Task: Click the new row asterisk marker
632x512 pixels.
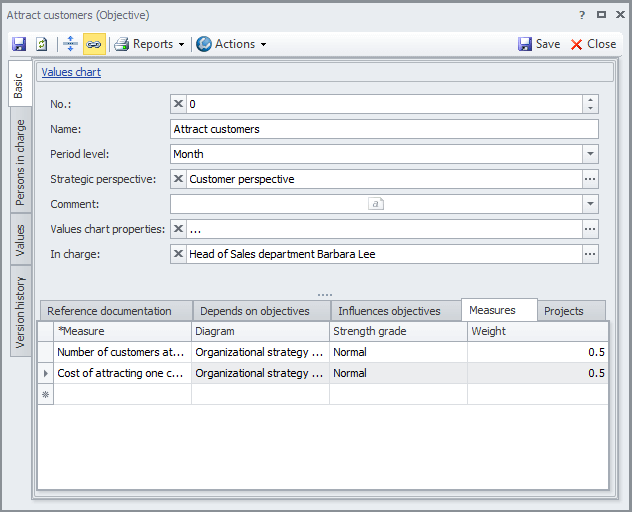Action: tap(46, 394)
